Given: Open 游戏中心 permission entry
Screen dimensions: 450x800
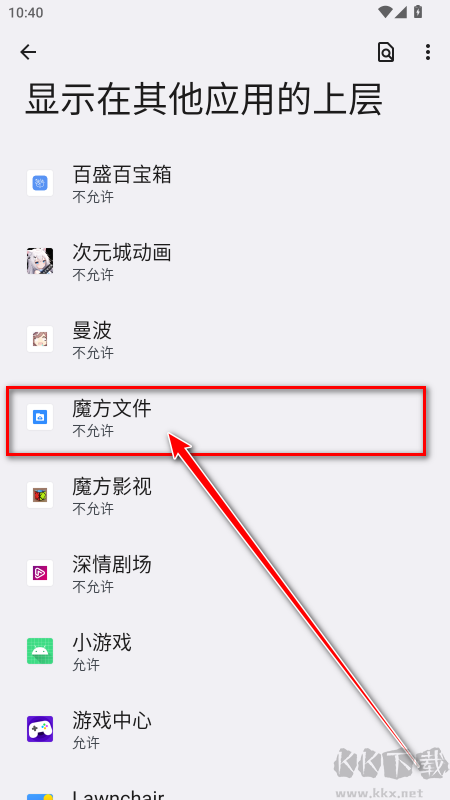Looking at the screenshot, I should point(225,730).
